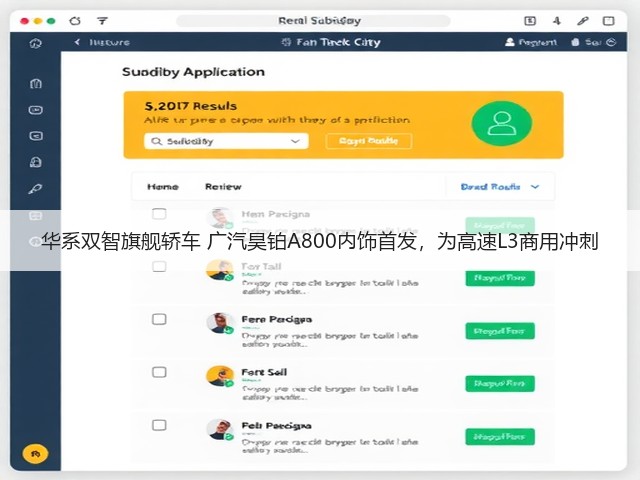Viewport: 640px width, 480px height.
Task: Open the building icon in sidebar
Action: point(36,84)
